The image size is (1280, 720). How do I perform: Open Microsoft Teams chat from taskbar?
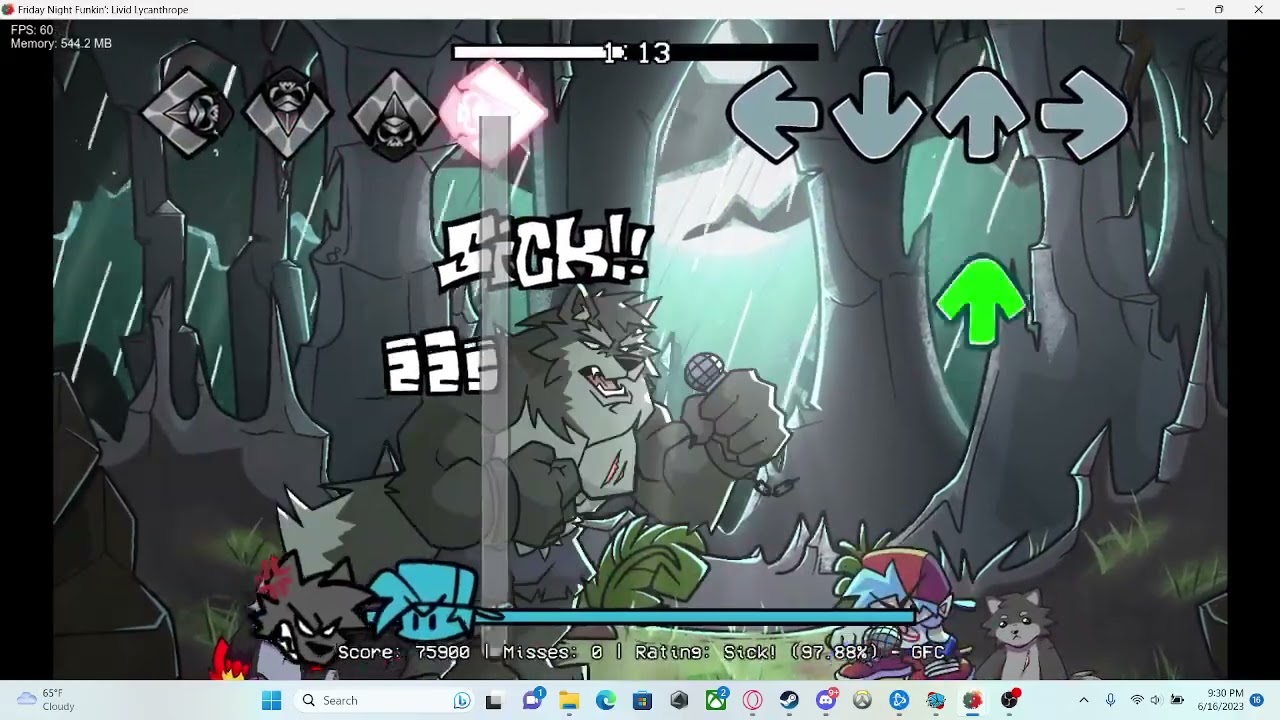tap(532, 700)
